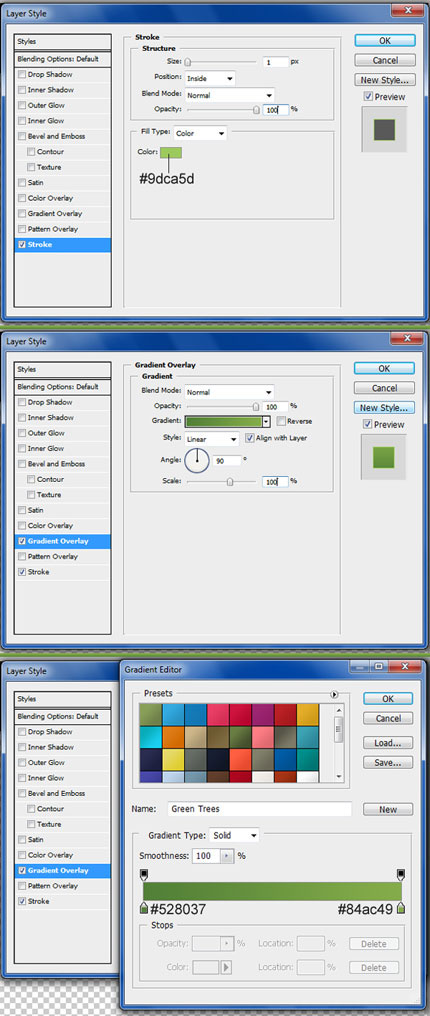This screenshot has width=430, height=1016.
Task: Open the Fill Type dropdown
Action: pyautogui.click(x=200, y=133)
